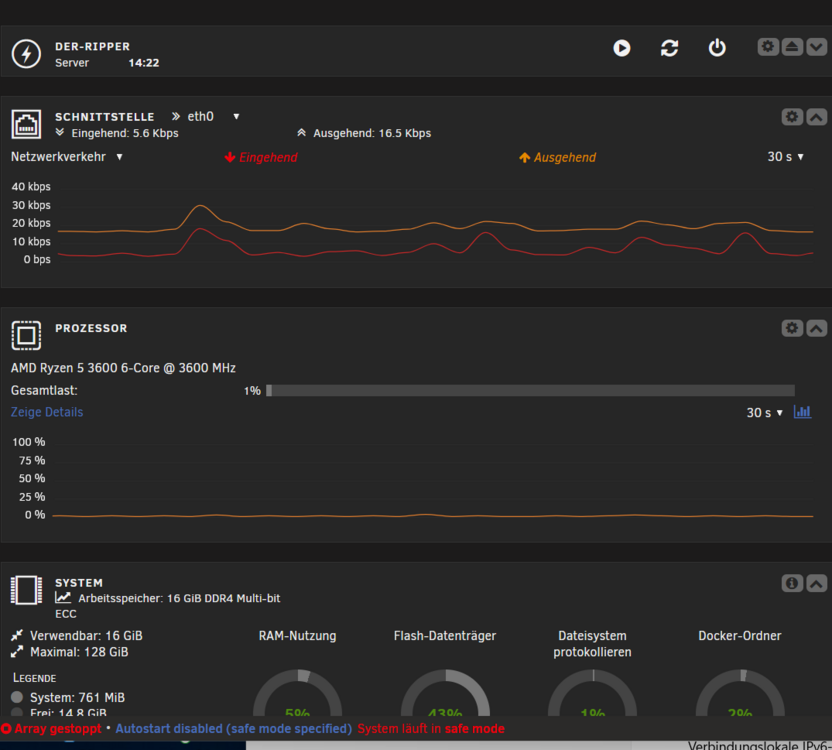This screenshot has width=832, height=750.
Task: Click the 'Verwendbar: 16 GiB' entry
Action: [86, 635]
